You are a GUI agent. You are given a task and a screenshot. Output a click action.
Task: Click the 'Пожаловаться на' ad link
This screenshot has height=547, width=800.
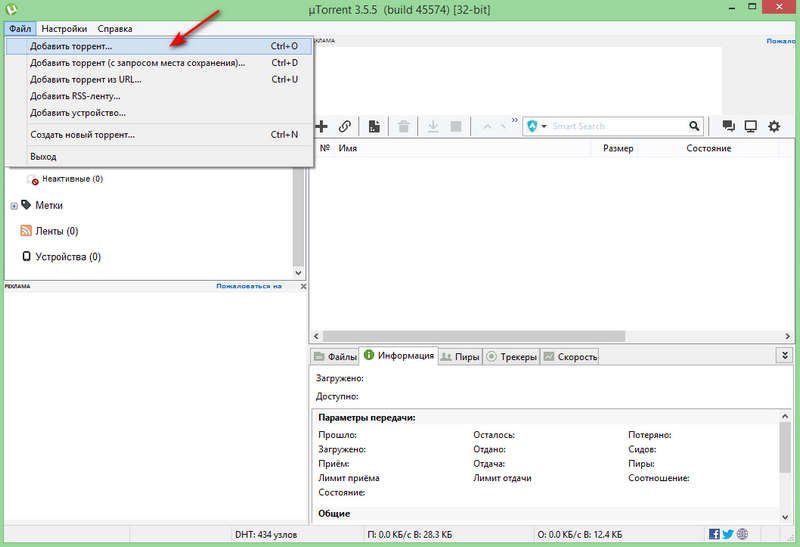pyautogui.click(x=249, y=286)
